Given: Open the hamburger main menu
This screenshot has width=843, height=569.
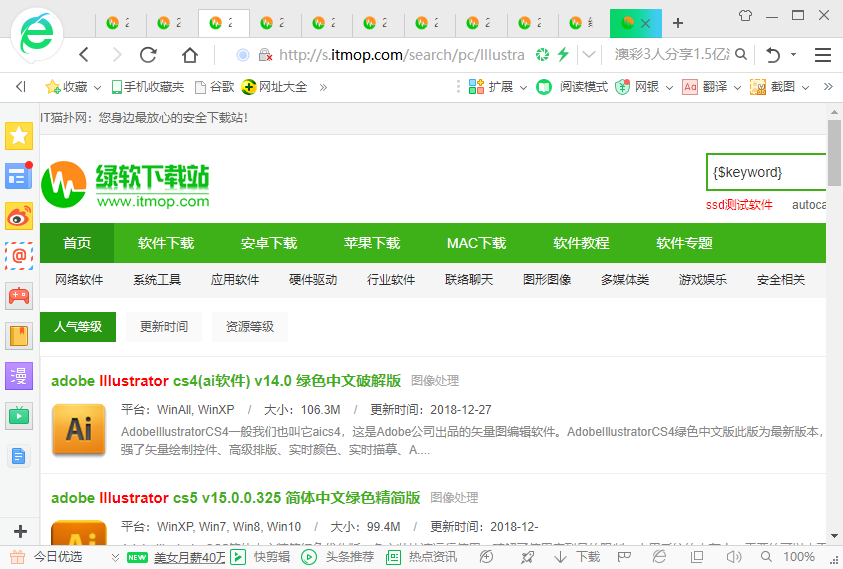Looking at the screenshot, I should [823, 54].
